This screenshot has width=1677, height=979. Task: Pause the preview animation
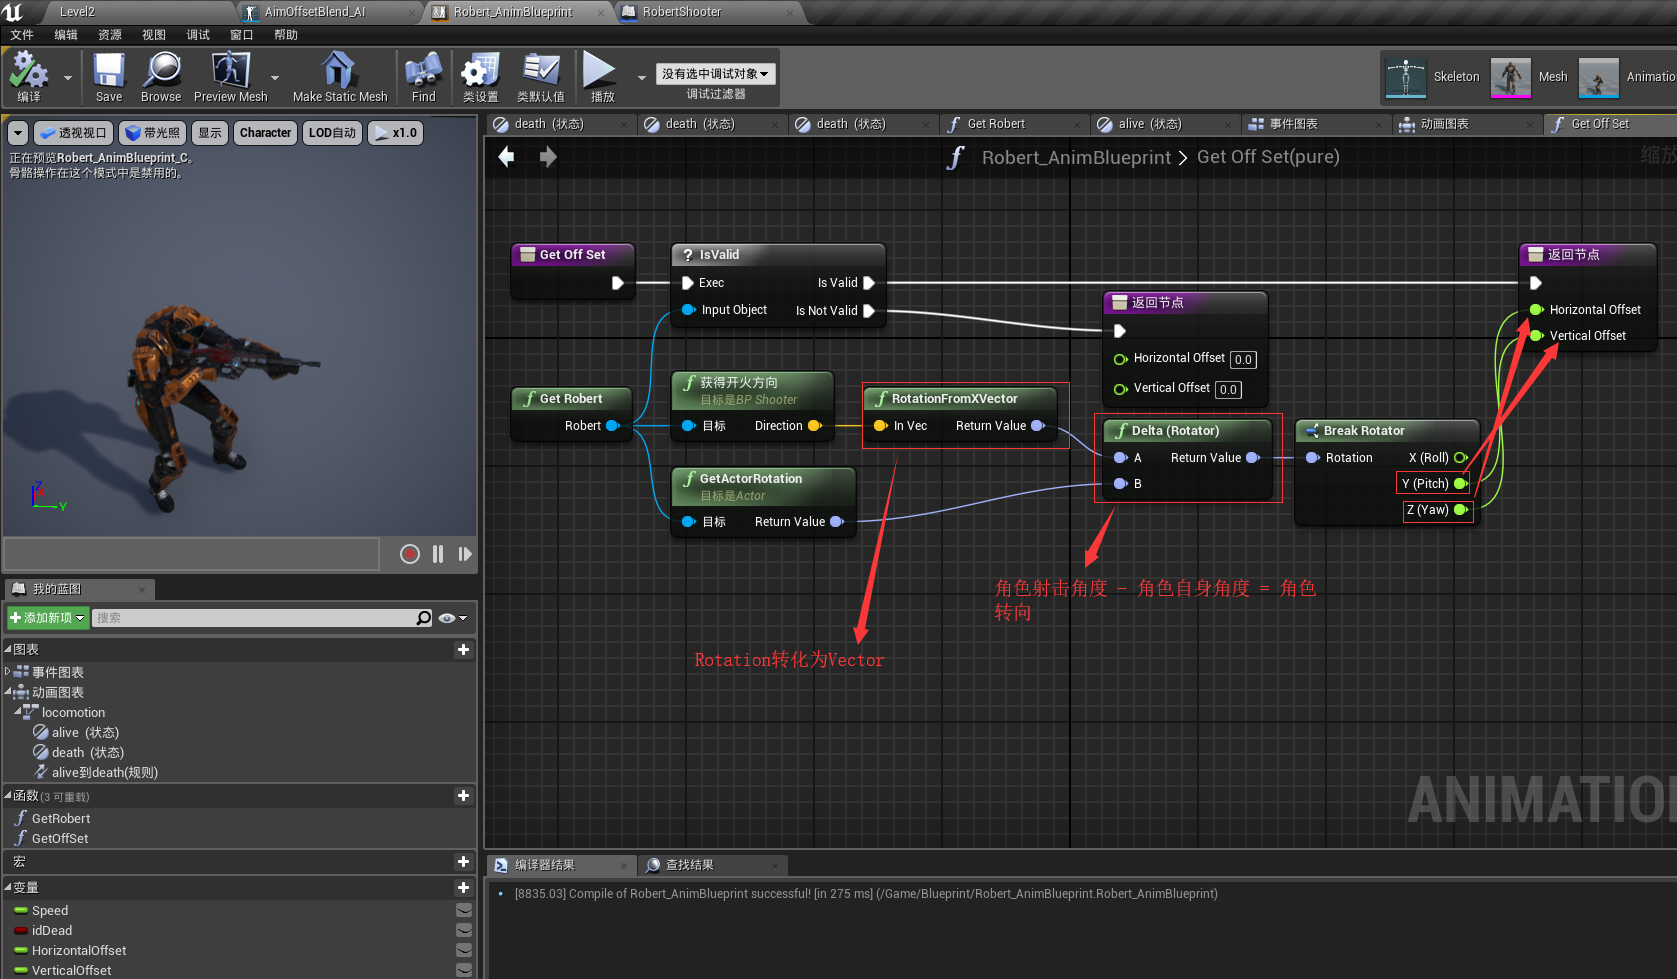pyautogui.click(x=438, y=554)
